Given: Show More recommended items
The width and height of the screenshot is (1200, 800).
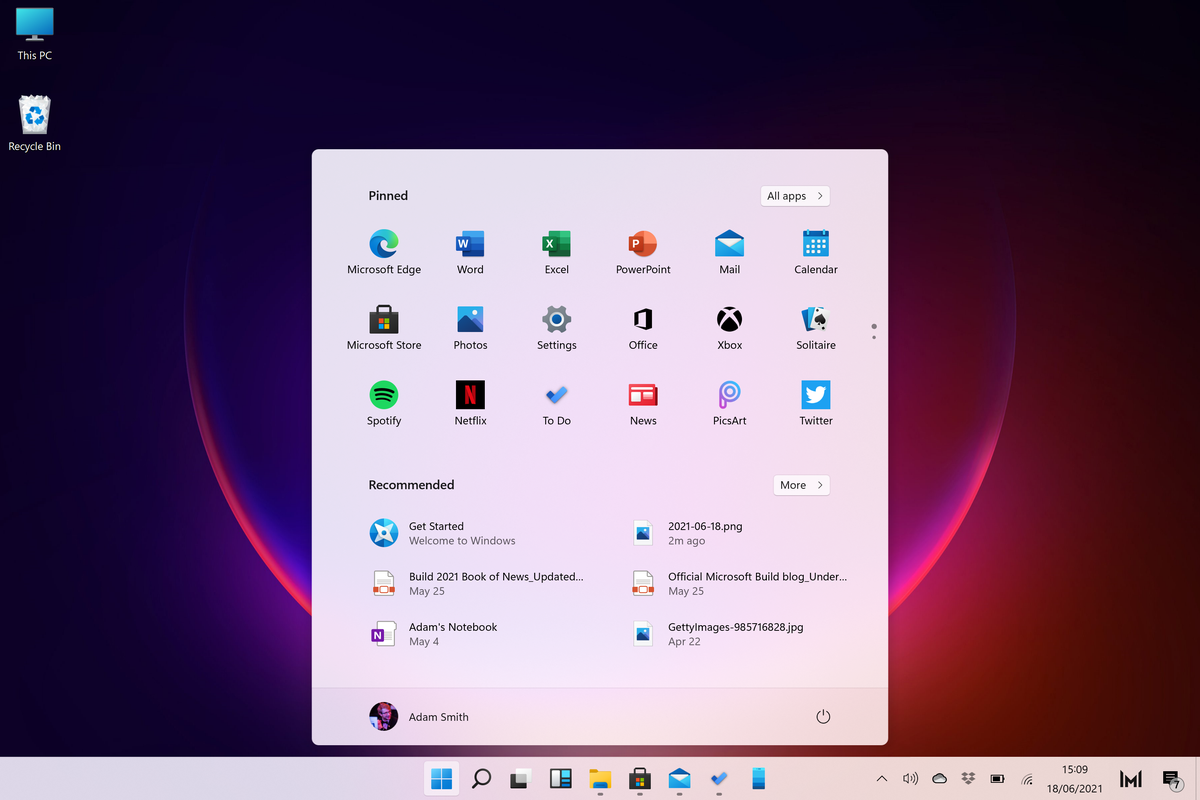Looking at the screenshot, I should pos(800,484).
